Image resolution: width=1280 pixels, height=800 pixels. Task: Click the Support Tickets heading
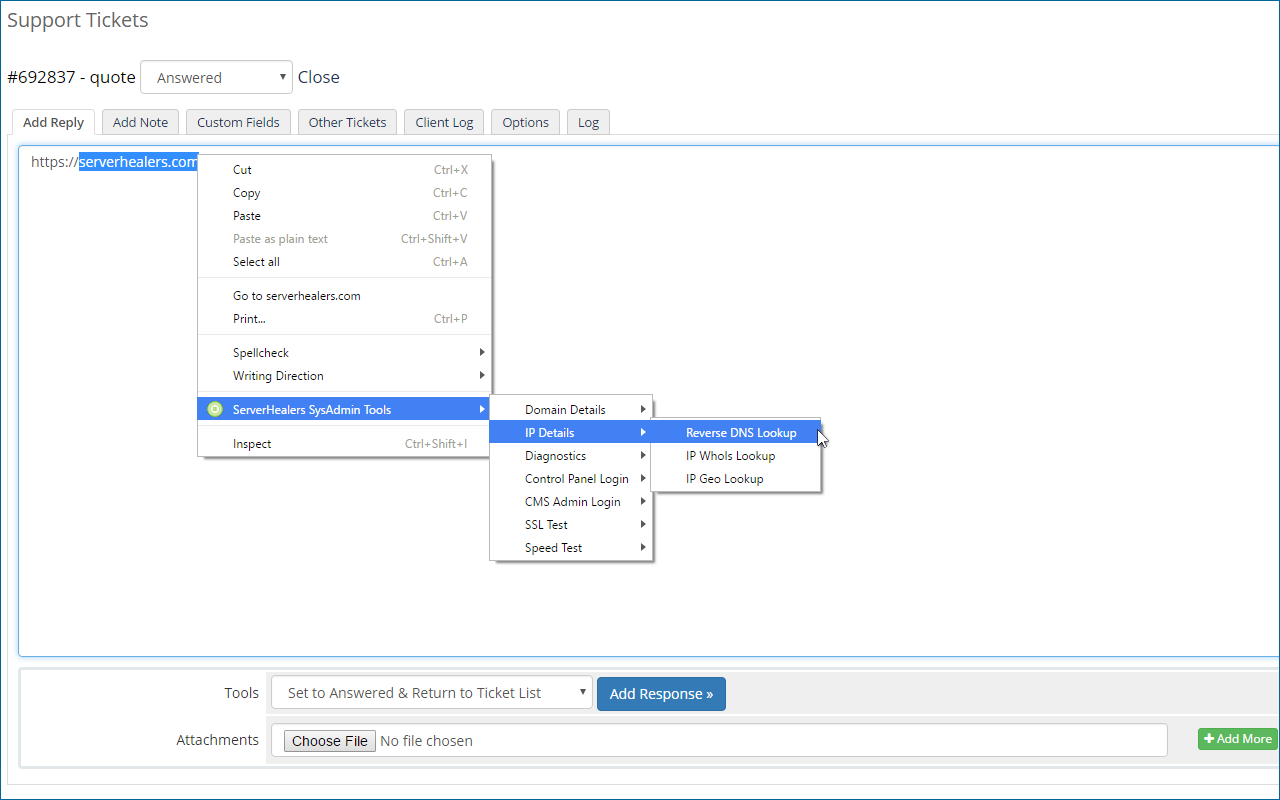point(78,20)
